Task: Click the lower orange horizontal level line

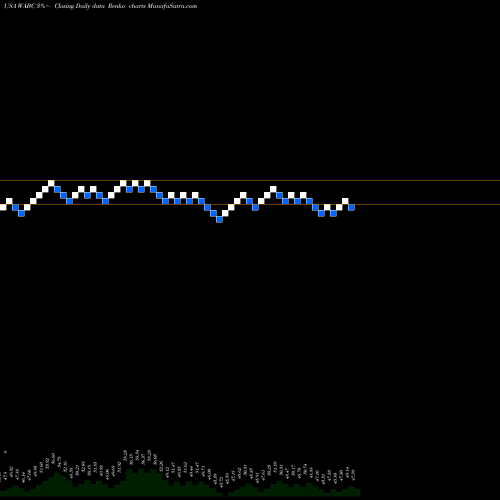Action: point(250,204)
